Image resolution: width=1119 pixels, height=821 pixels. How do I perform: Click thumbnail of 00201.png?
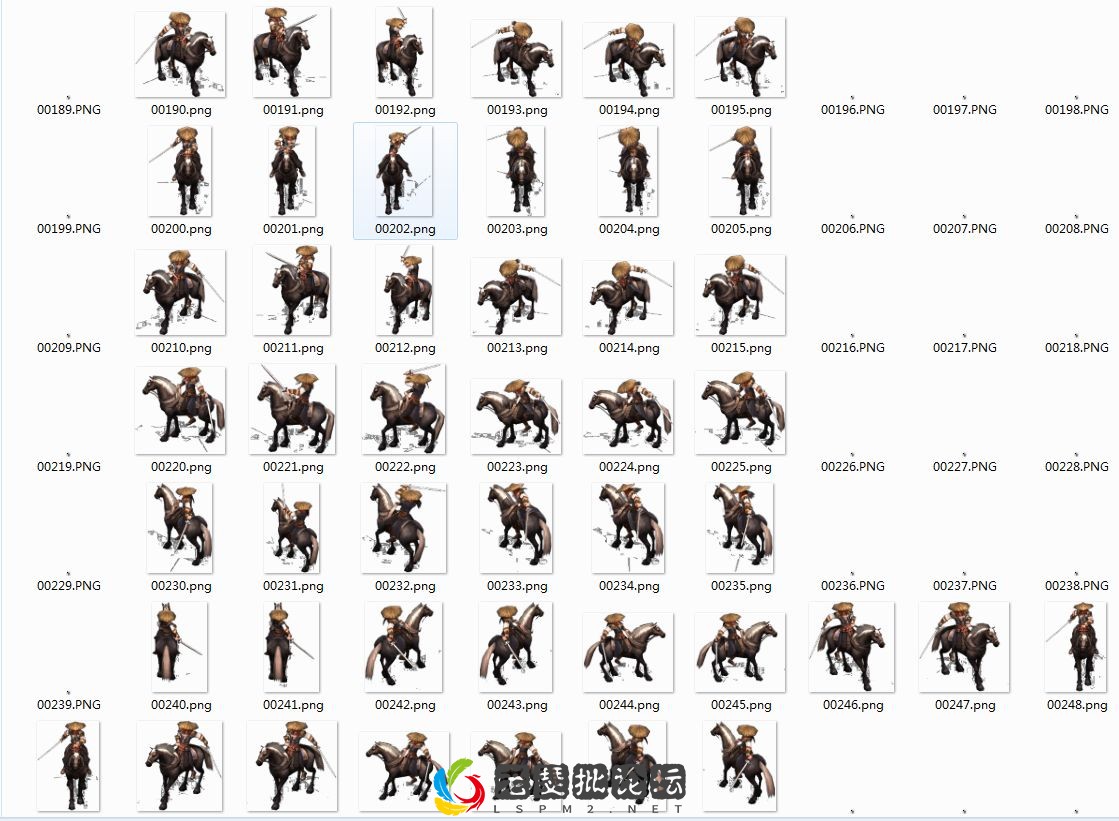click(x=292, y=171)
